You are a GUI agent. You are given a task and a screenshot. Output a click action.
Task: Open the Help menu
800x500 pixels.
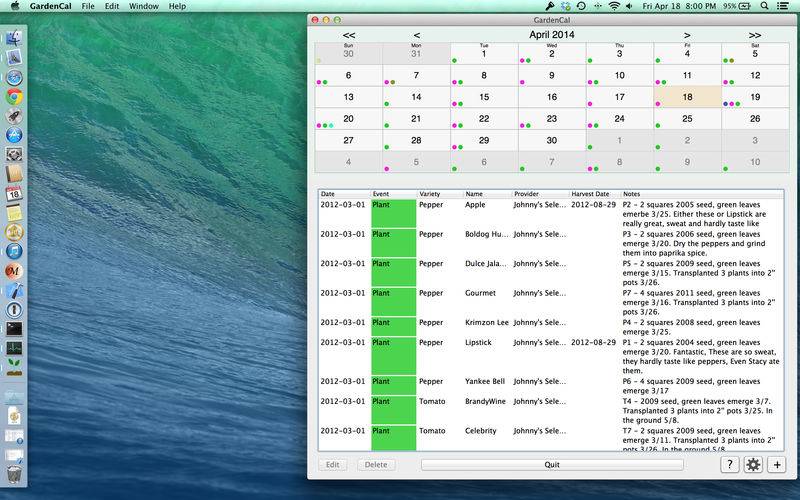click(177, 6)
